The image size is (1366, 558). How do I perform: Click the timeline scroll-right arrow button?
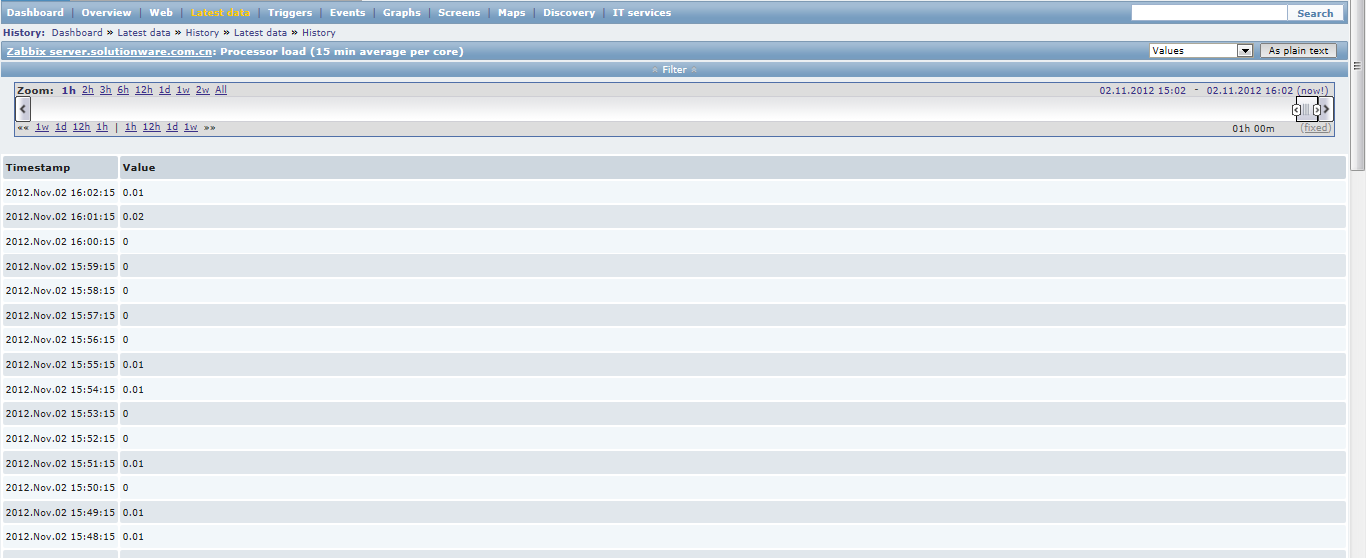1327,109
